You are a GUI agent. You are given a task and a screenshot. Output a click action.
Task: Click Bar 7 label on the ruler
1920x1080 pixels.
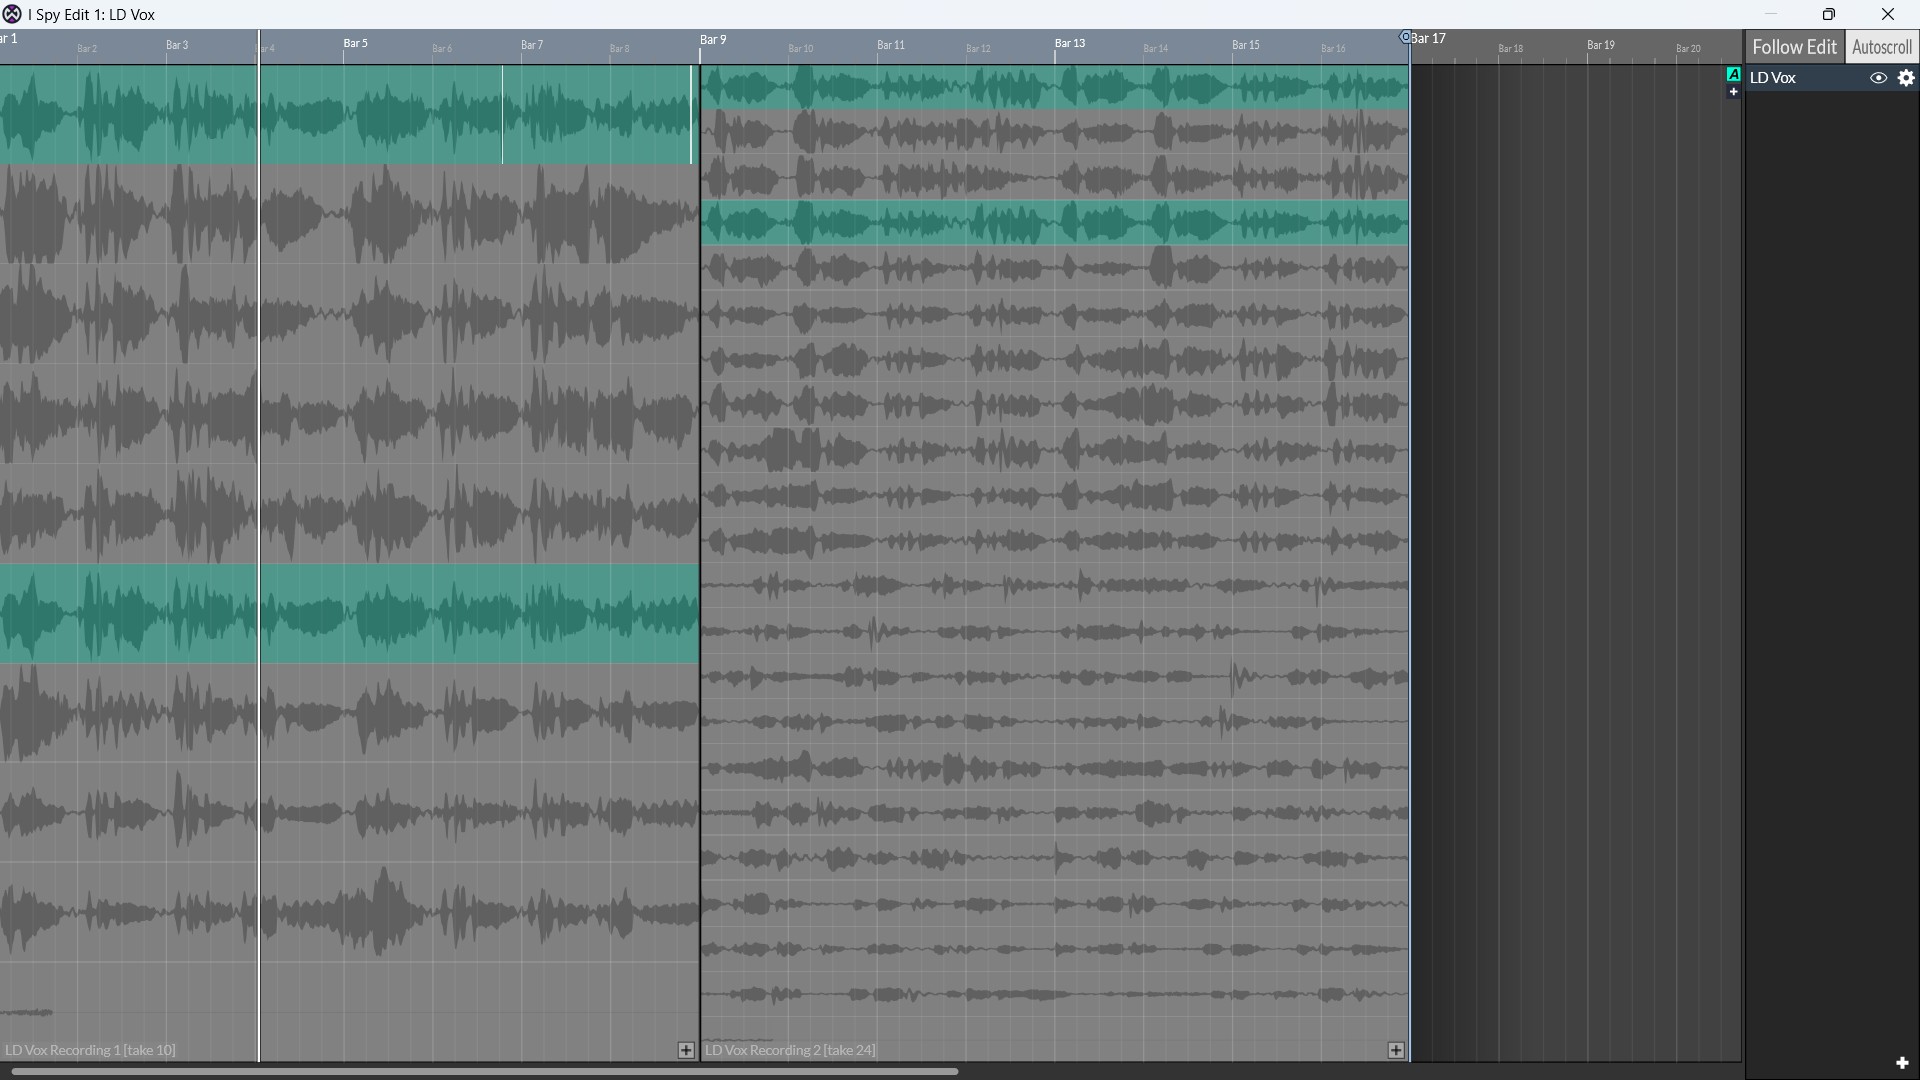tap(532, 45)
